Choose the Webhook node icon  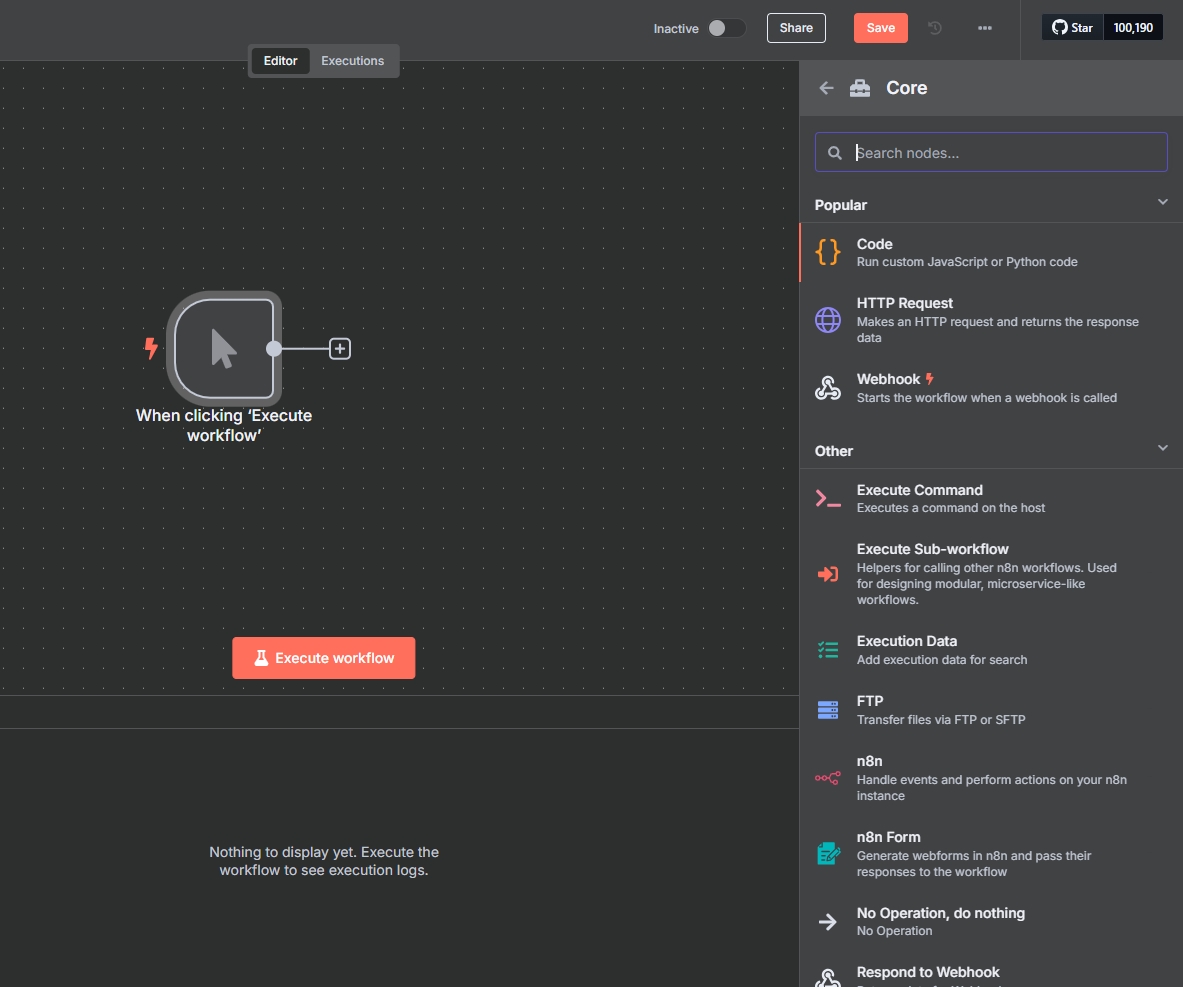(828, 388)
